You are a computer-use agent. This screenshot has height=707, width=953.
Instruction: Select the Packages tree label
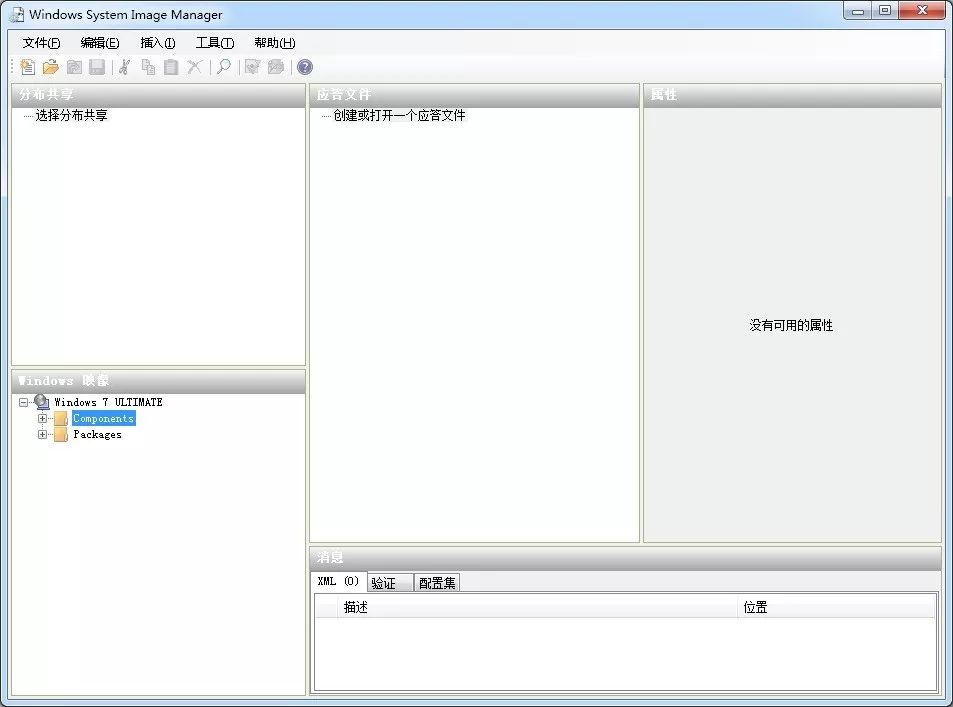97,435
